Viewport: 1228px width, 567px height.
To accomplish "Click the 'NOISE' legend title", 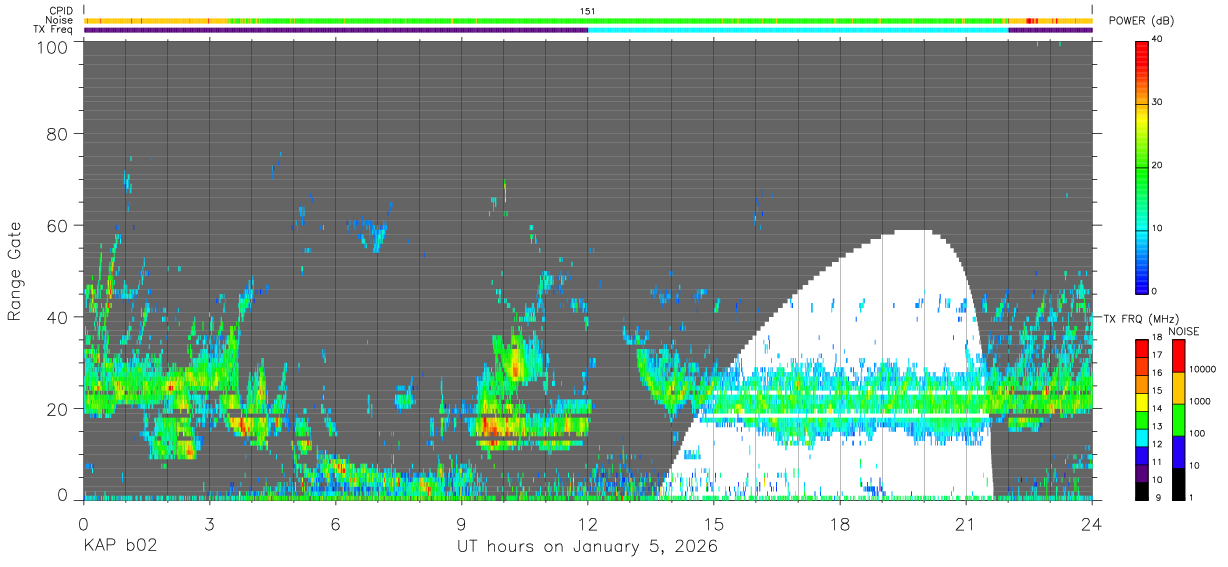I will 1186,331.
